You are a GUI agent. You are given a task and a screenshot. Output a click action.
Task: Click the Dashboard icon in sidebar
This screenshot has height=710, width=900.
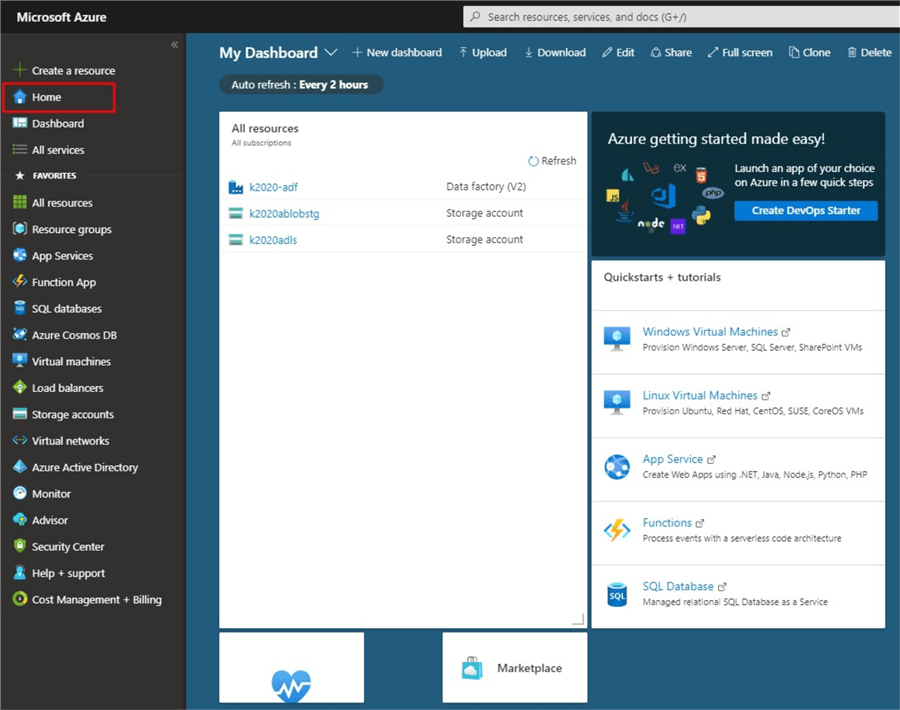tap(20, 123)
